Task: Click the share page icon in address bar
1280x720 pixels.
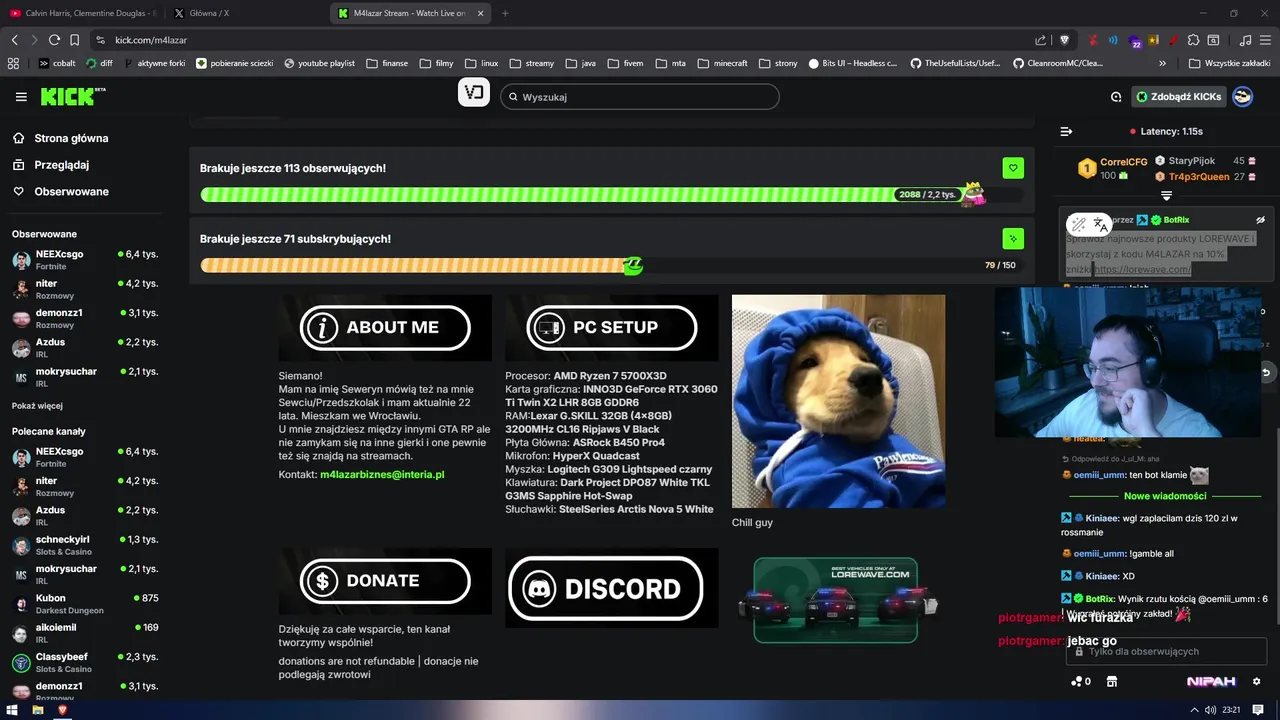Action: pyautogui.click(x=1041, y=40)
